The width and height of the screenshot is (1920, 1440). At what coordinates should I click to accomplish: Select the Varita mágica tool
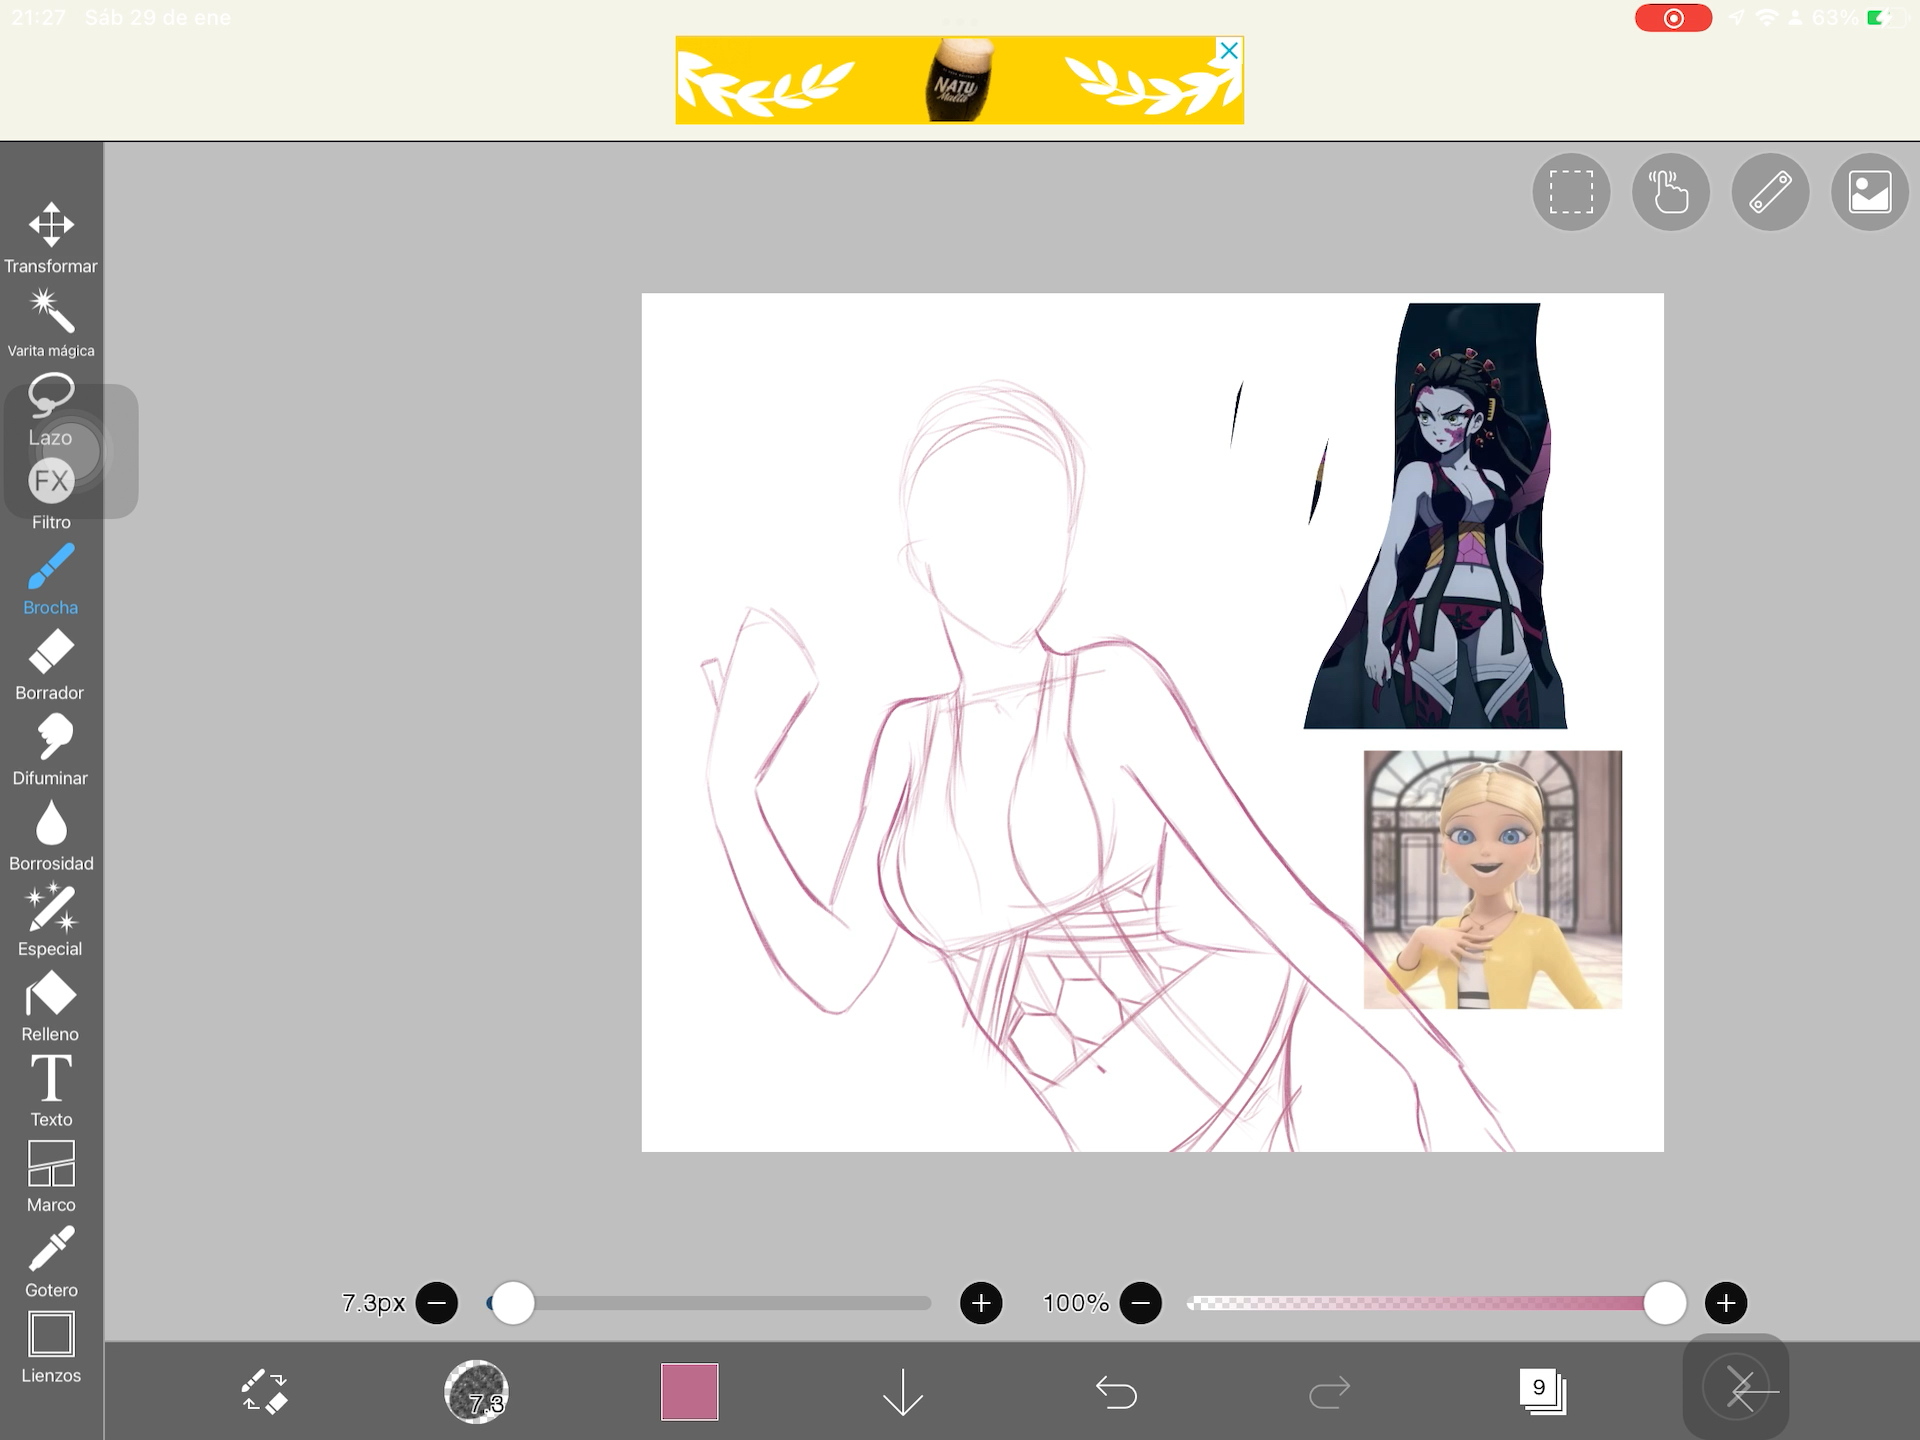click(x=51, y=323)
